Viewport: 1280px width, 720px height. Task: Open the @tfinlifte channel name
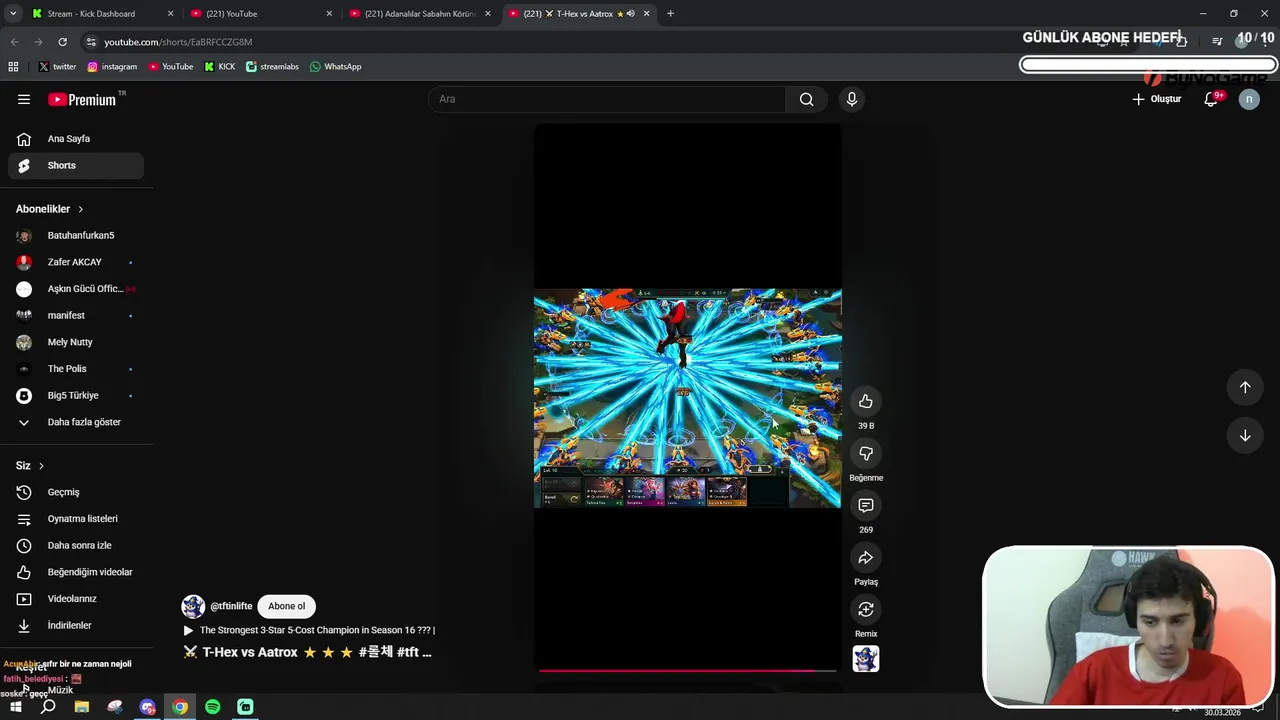pos(231,606)
